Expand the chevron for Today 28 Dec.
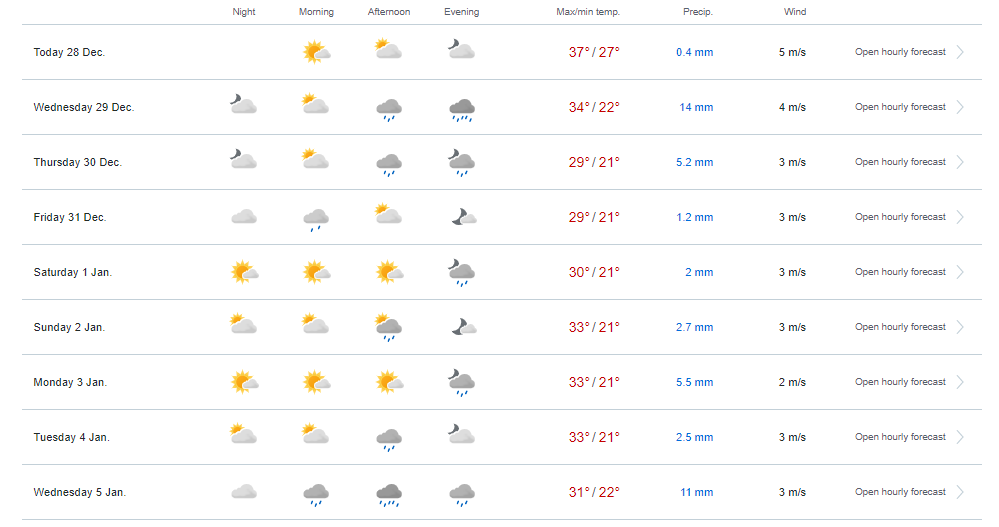Image resolution: width=999 pixels, height=527 pixels. [x=960, y=52]
